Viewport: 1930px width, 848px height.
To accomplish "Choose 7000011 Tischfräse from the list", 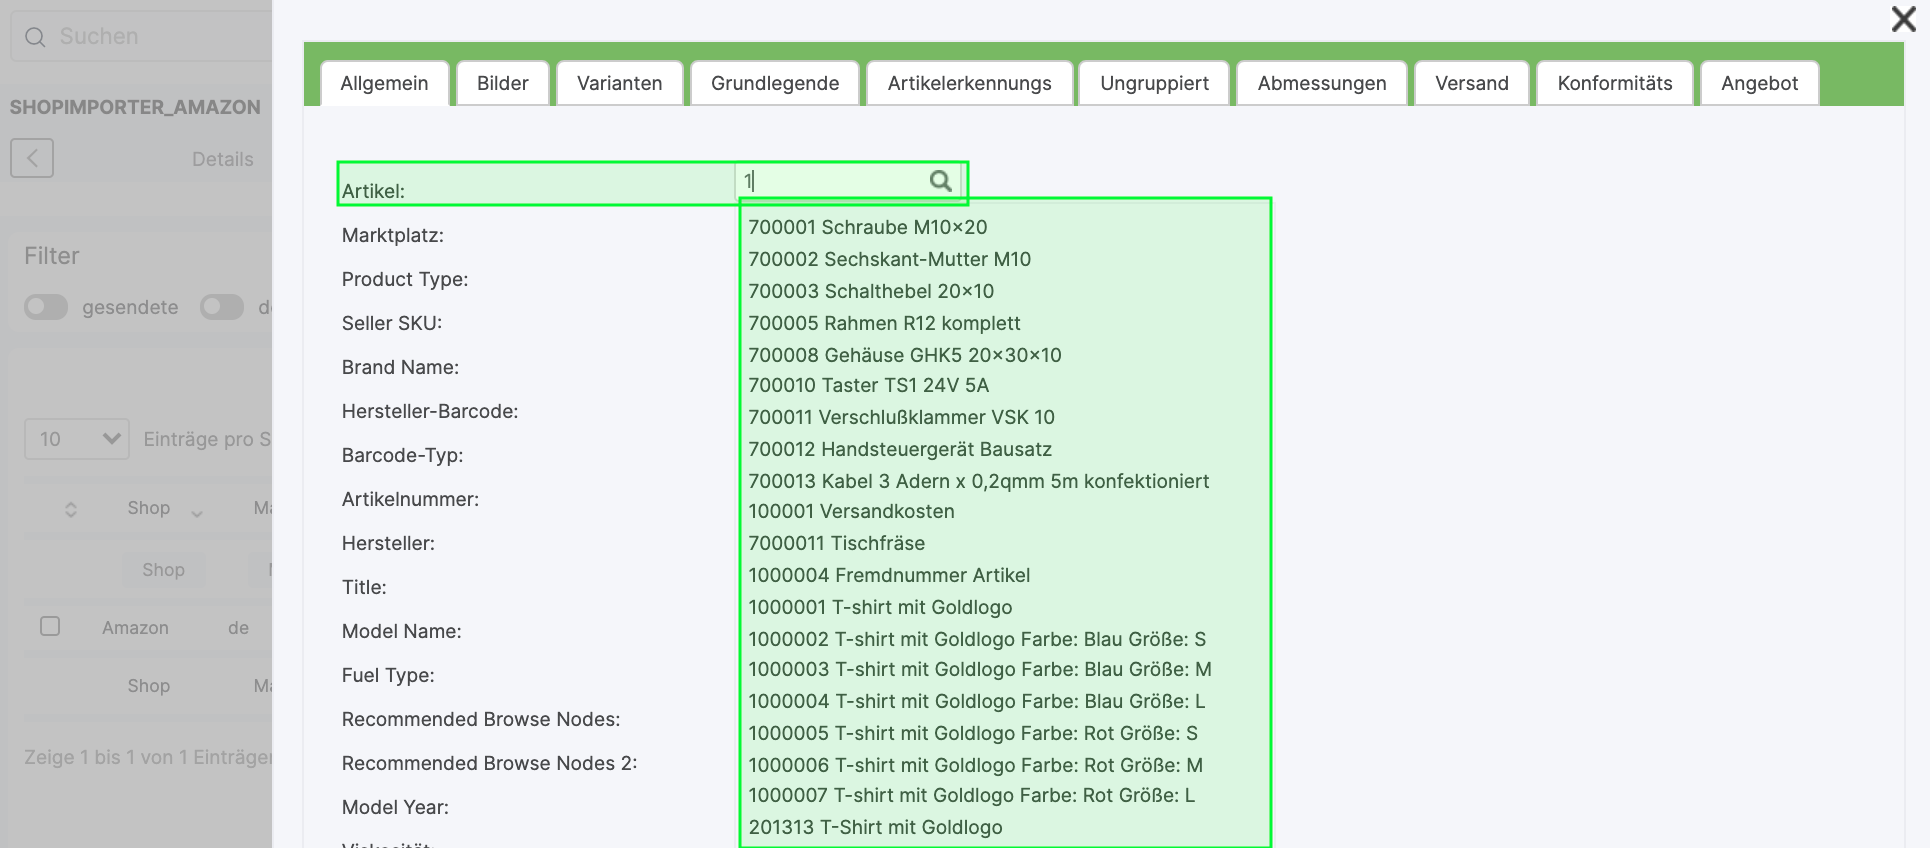I will click(836, 543).
